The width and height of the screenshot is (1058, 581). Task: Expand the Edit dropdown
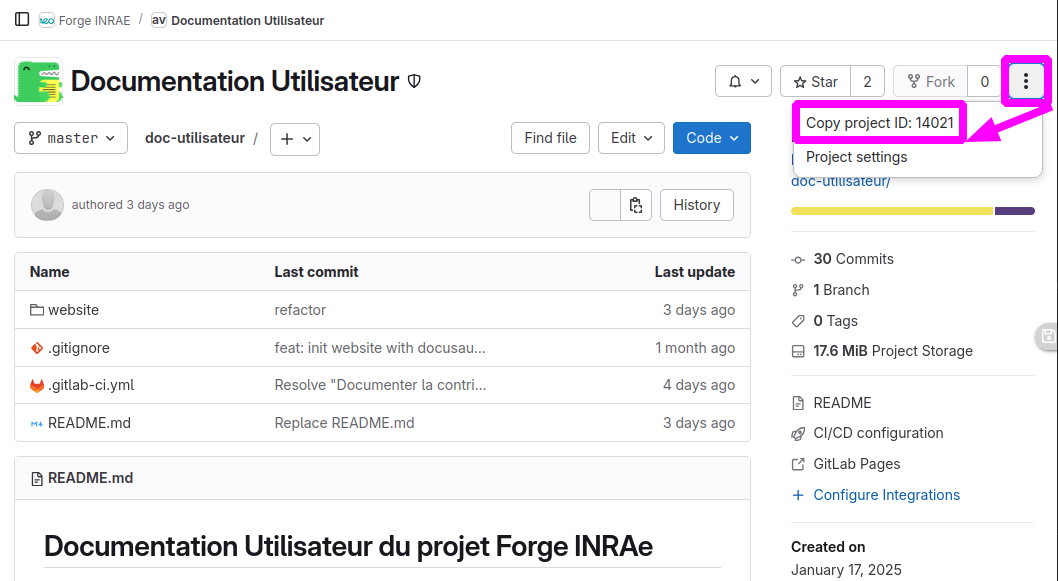pyautogui.click(x=631, y=138)
